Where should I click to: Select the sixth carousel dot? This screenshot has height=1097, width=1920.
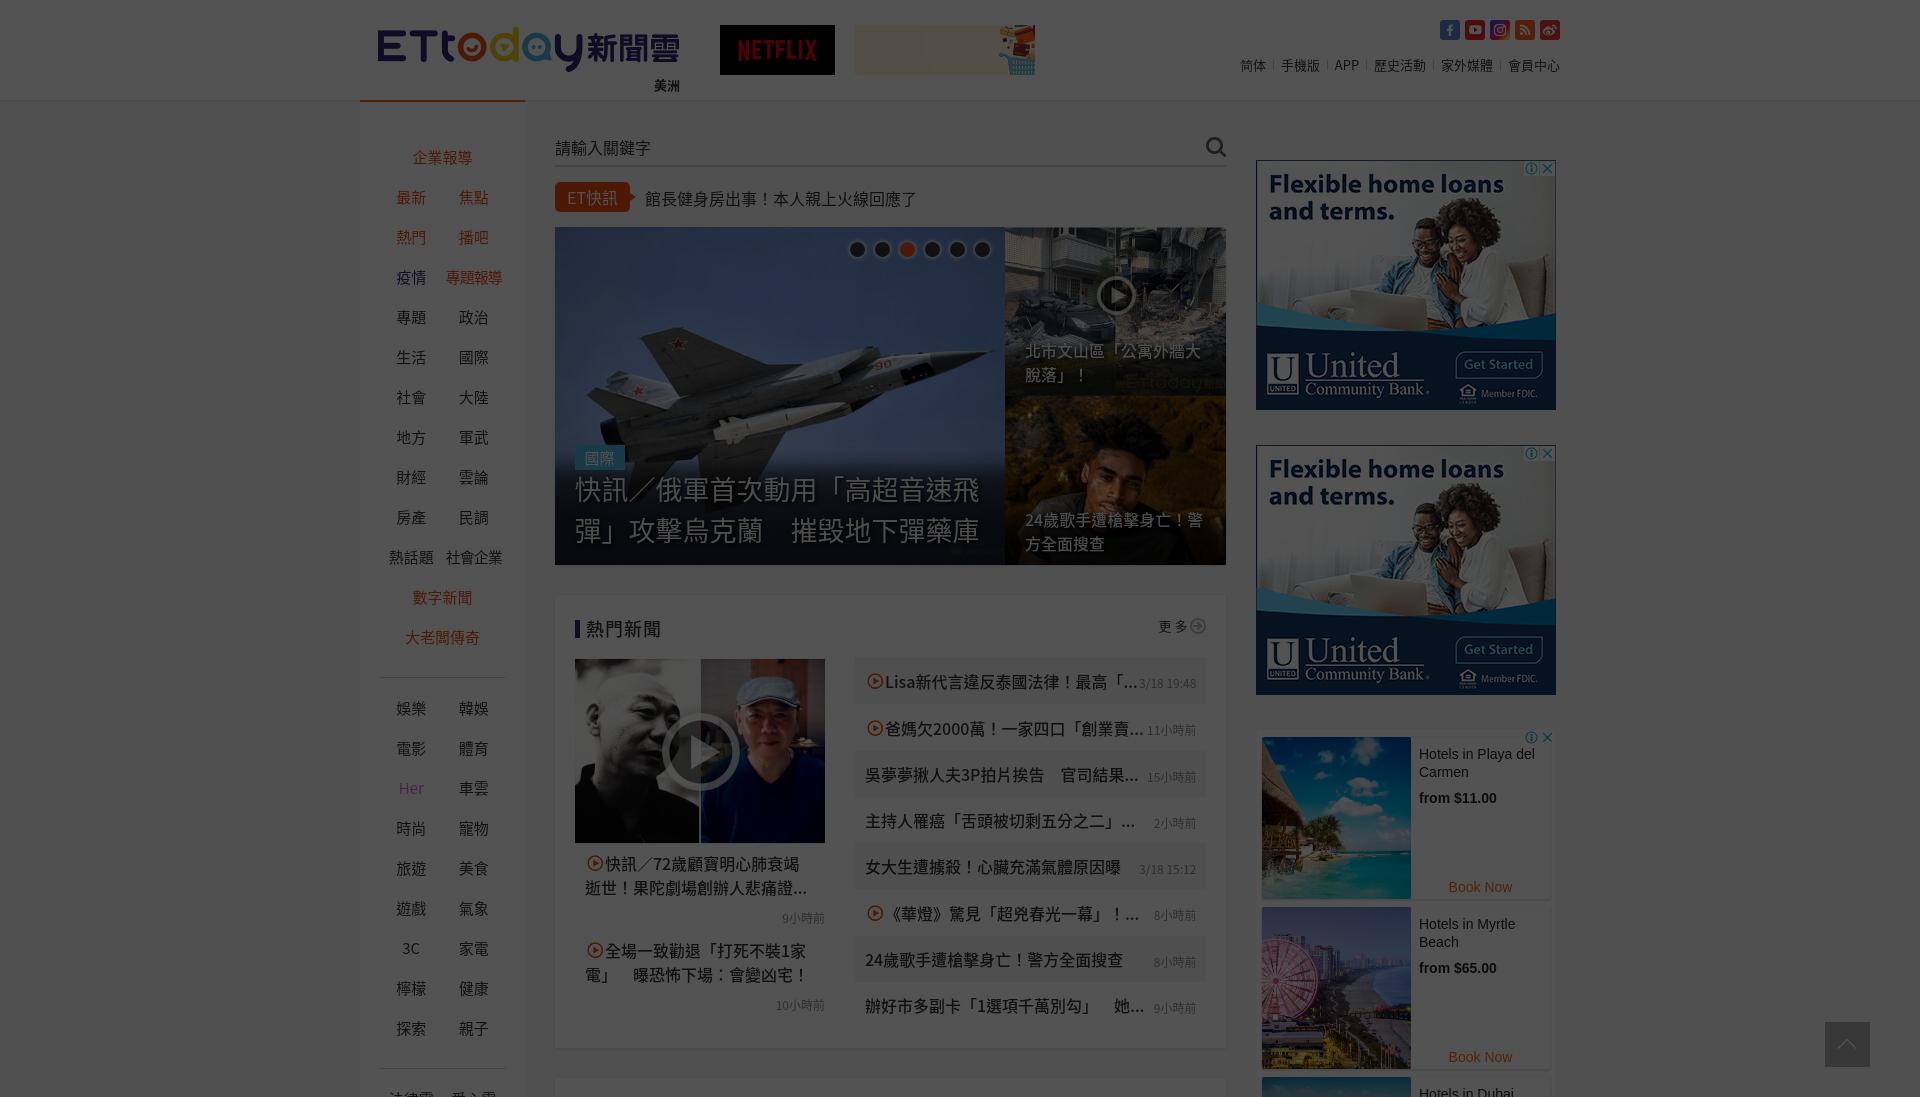[x=982, y=250]
